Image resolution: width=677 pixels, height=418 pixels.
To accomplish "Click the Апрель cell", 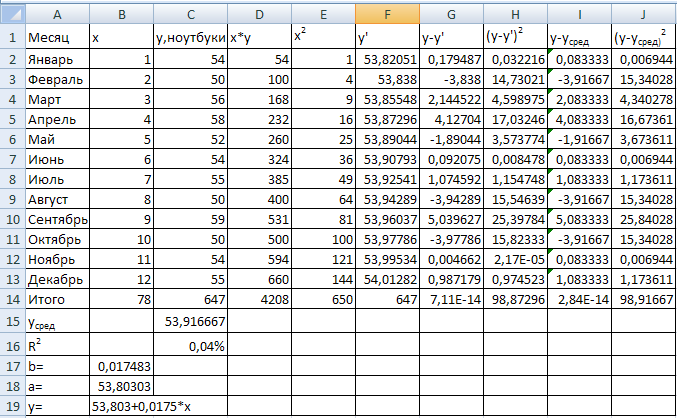I will click(x=57, y=119).
